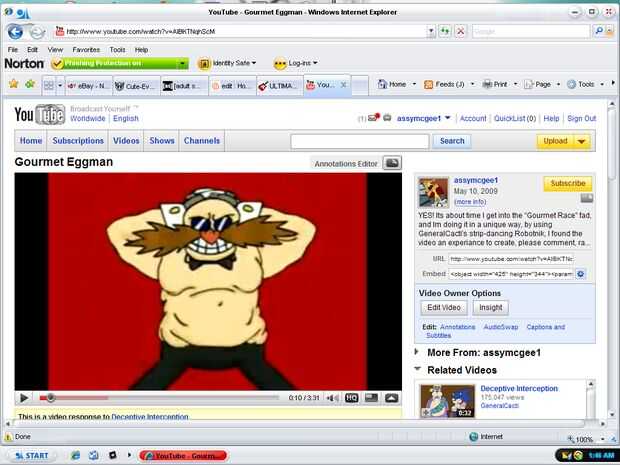Screen dimensions: 620x465
Task: Click the Tools gear toolbar icon
Action: (571, 84)
